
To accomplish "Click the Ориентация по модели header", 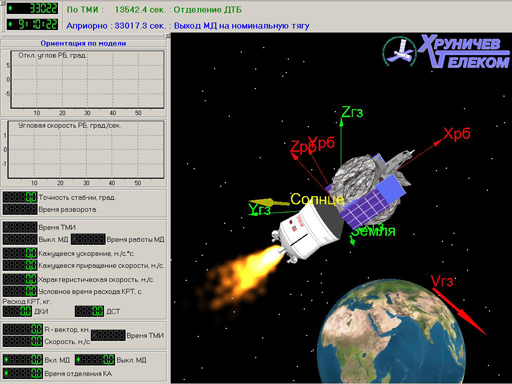I will (83, 43).
